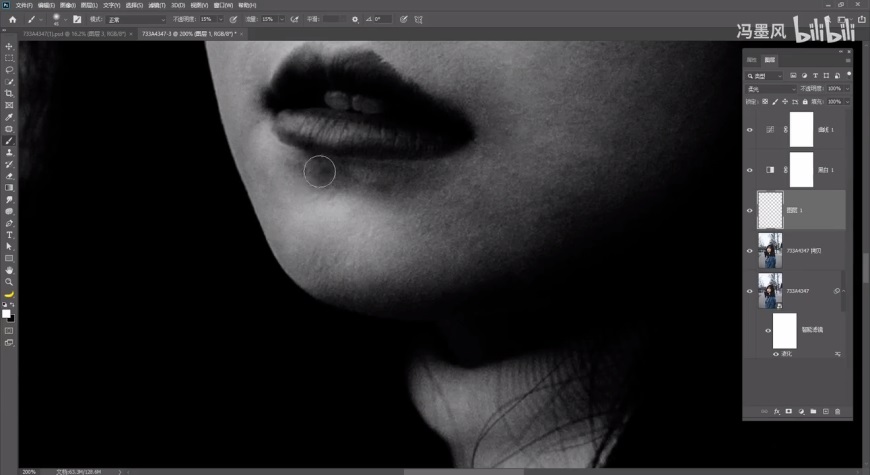This screenshot has height=475, width=870.
Task: Click the Home icon in options bar
Action: click(x=13, y=19)
